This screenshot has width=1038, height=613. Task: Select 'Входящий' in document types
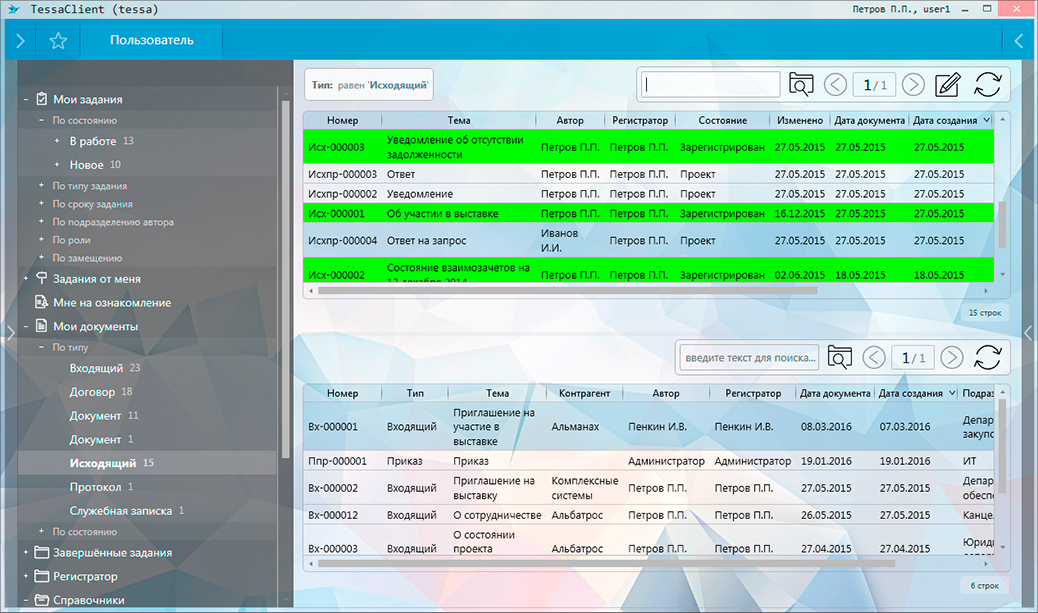tap(96, 368)
